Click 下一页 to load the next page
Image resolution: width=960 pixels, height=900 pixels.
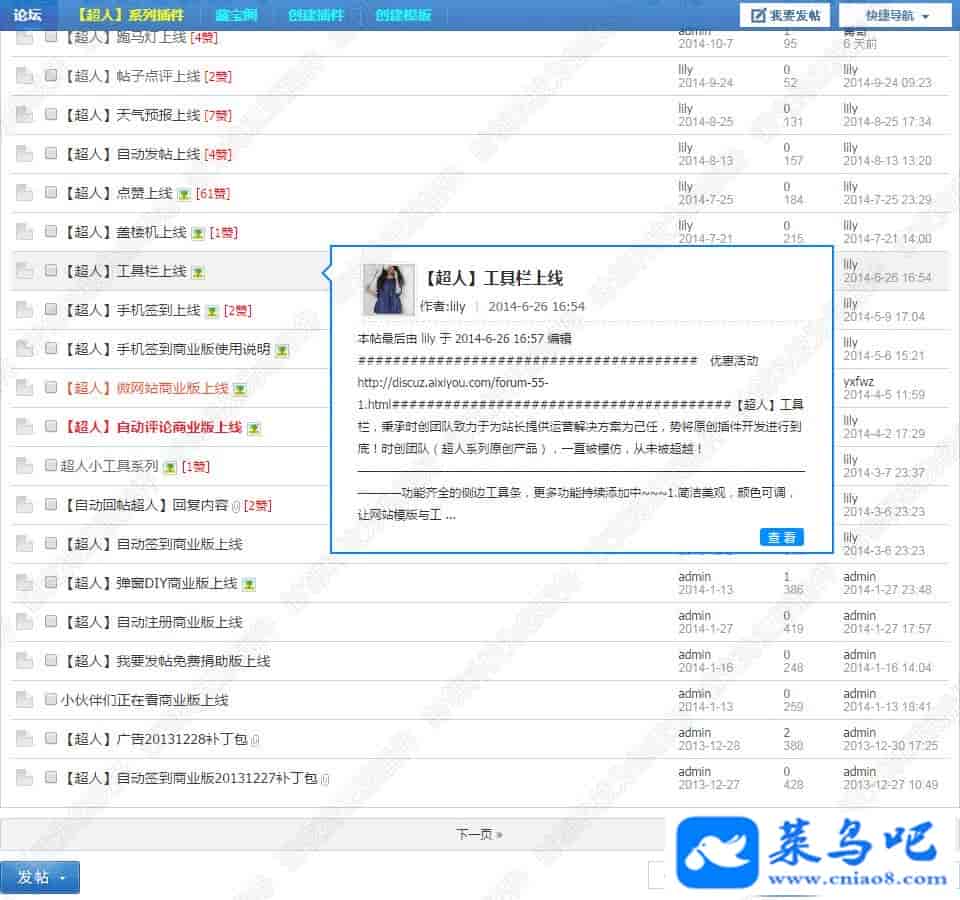(479, 833)
